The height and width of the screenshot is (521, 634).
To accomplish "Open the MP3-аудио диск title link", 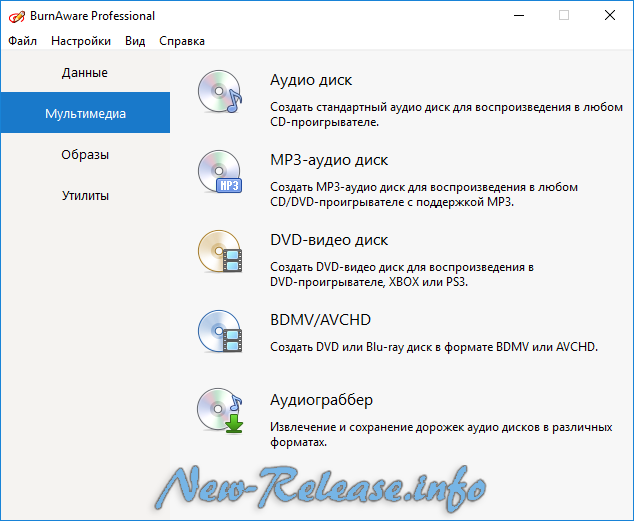I will (x=329, y=160).
